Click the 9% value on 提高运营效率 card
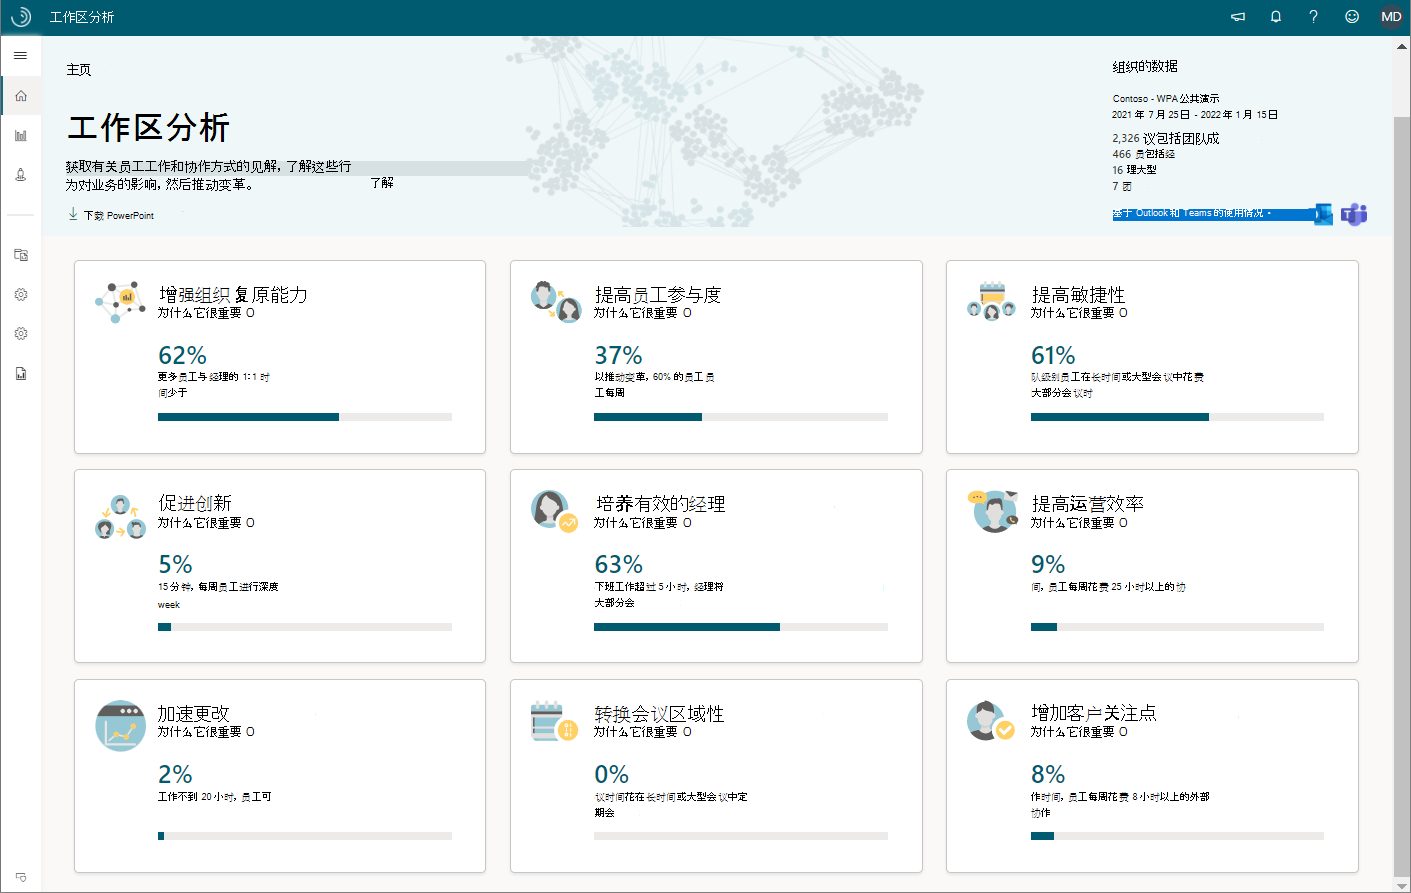 [x=1048, y=564]
